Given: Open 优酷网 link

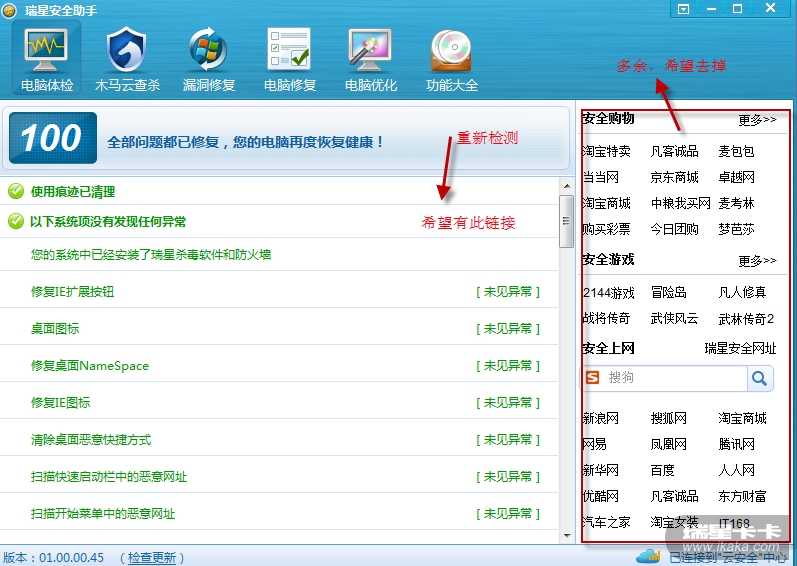Looking at the screenshot, I should pos(601,496).
